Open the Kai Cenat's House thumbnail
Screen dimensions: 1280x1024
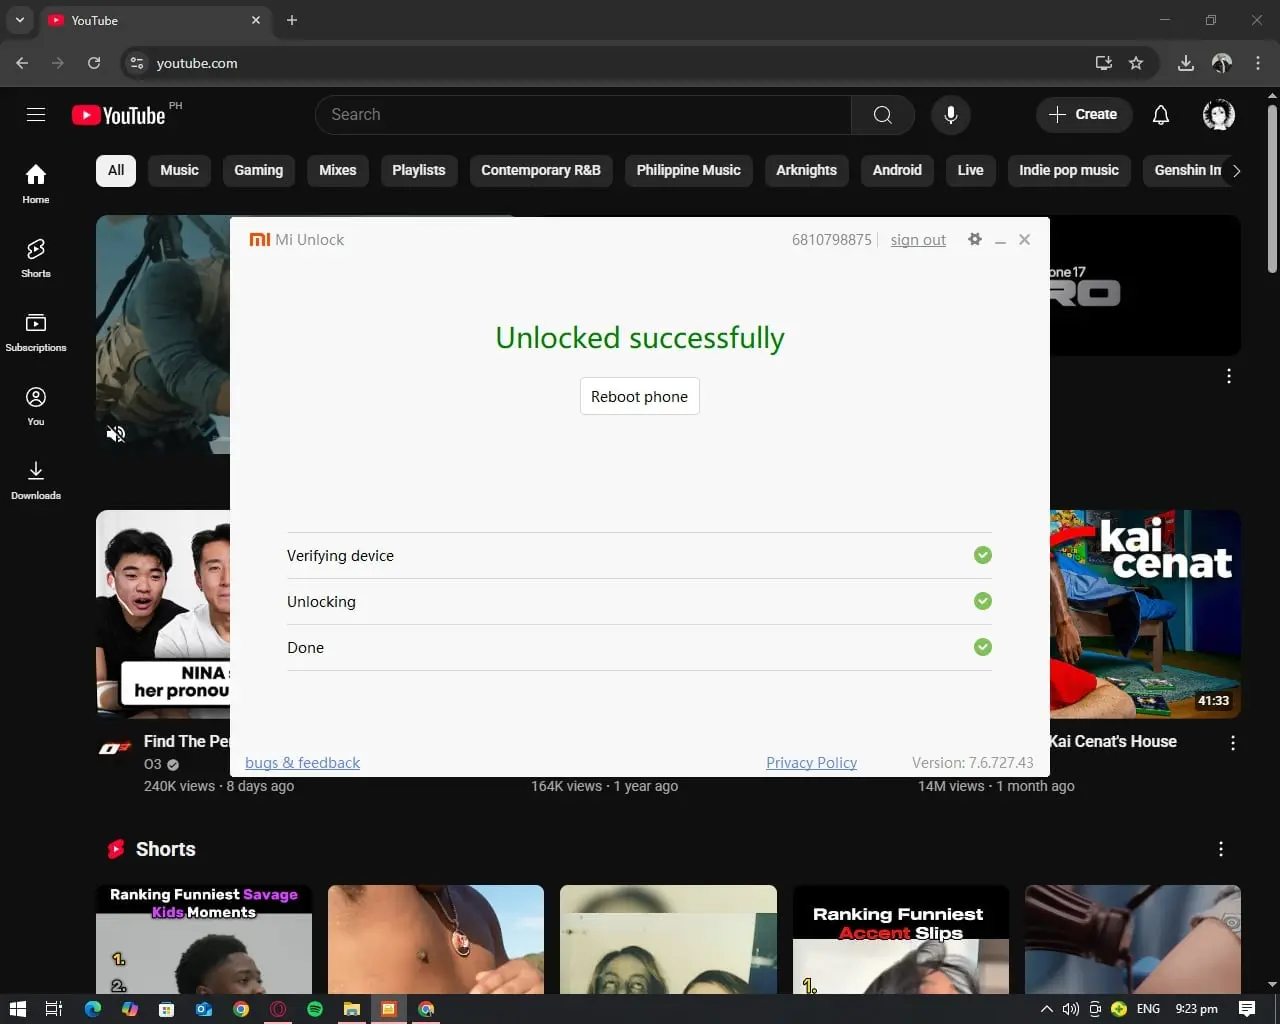click(x=1145, y=614)
